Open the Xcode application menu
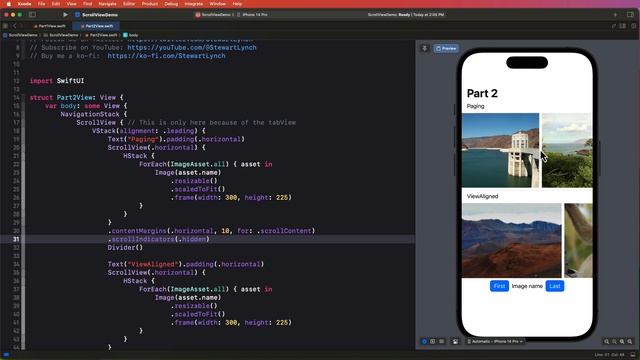The width and height of the screenshot is (640, 360). click(x=24, y=4)
